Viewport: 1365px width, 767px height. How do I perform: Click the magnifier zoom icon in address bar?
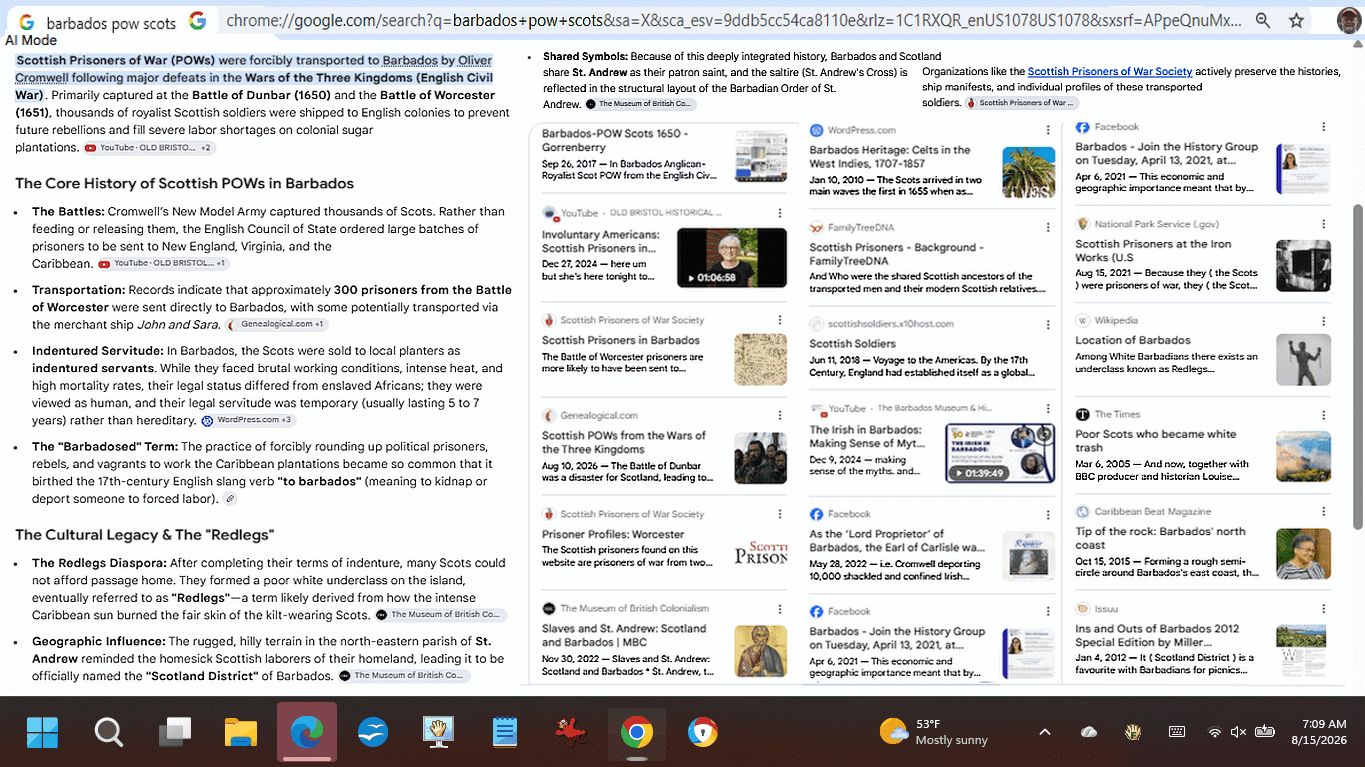coord(1263,20)
